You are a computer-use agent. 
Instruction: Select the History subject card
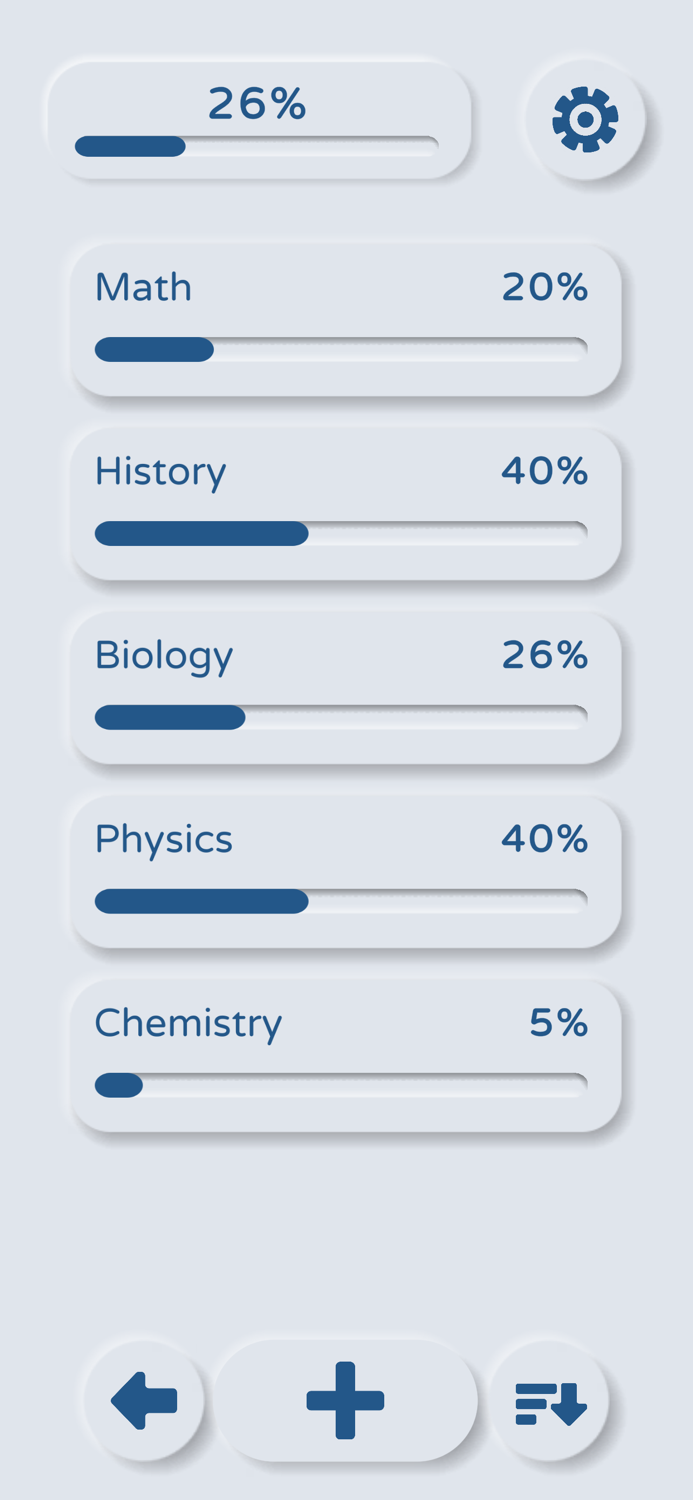pyautogui.click(x=346, y=502)
